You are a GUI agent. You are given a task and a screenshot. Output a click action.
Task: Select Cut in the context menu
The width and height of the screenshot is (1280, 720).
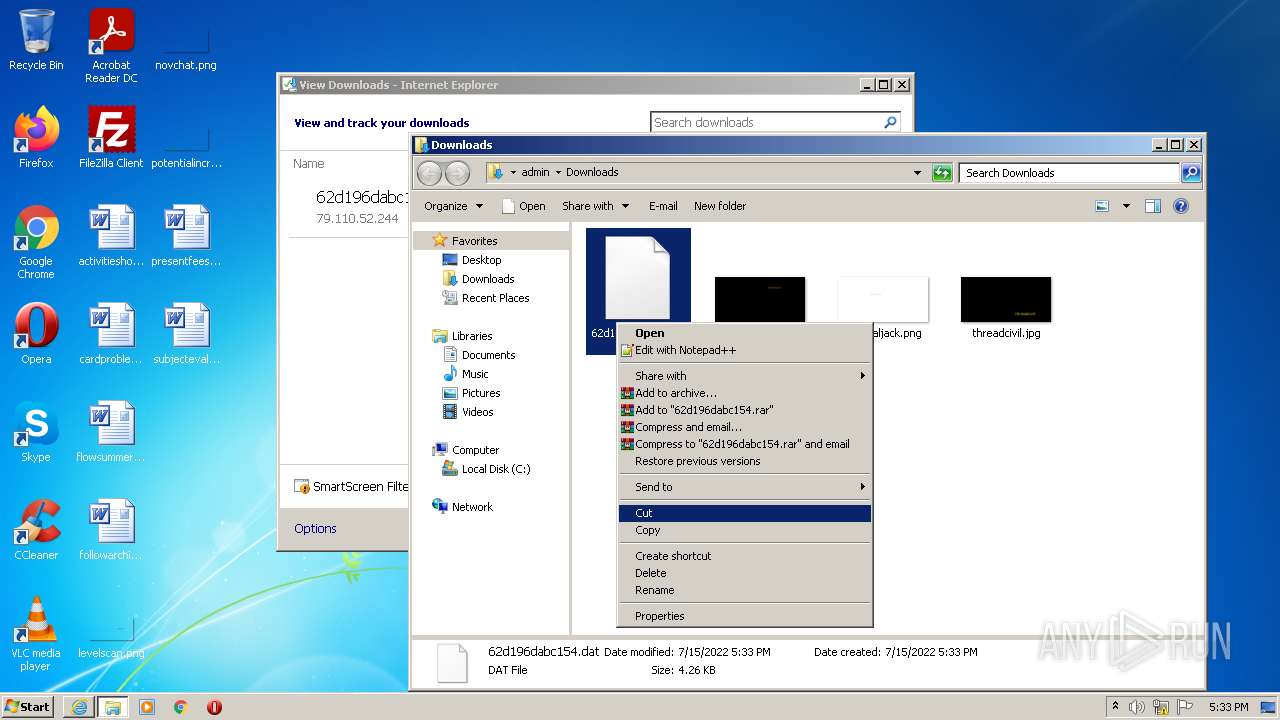coord(745,513)
